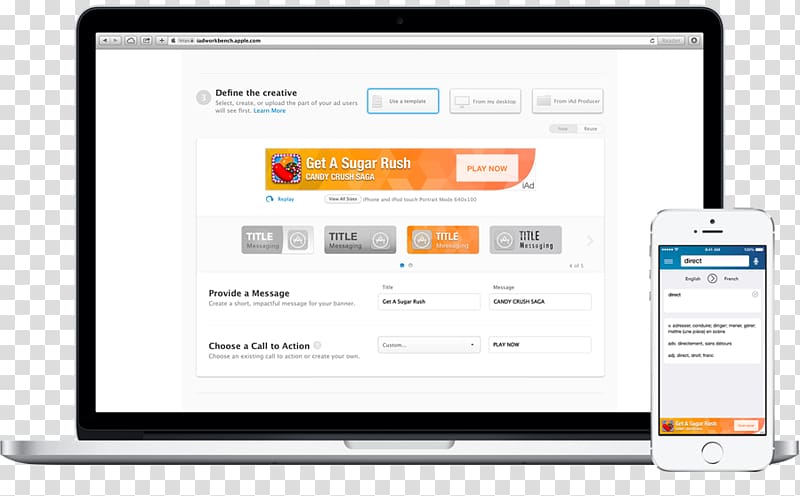Tap the iAd banner button on the iPhone screen
The image size is (800, 496).
tap(746, 426)
